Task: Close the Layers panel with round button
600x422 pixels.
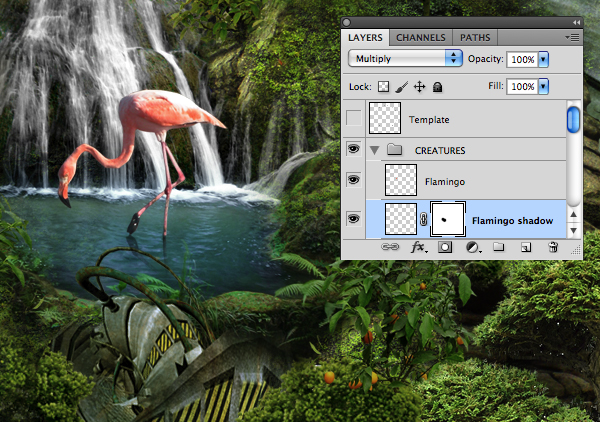Action: (x=347, y=23)
